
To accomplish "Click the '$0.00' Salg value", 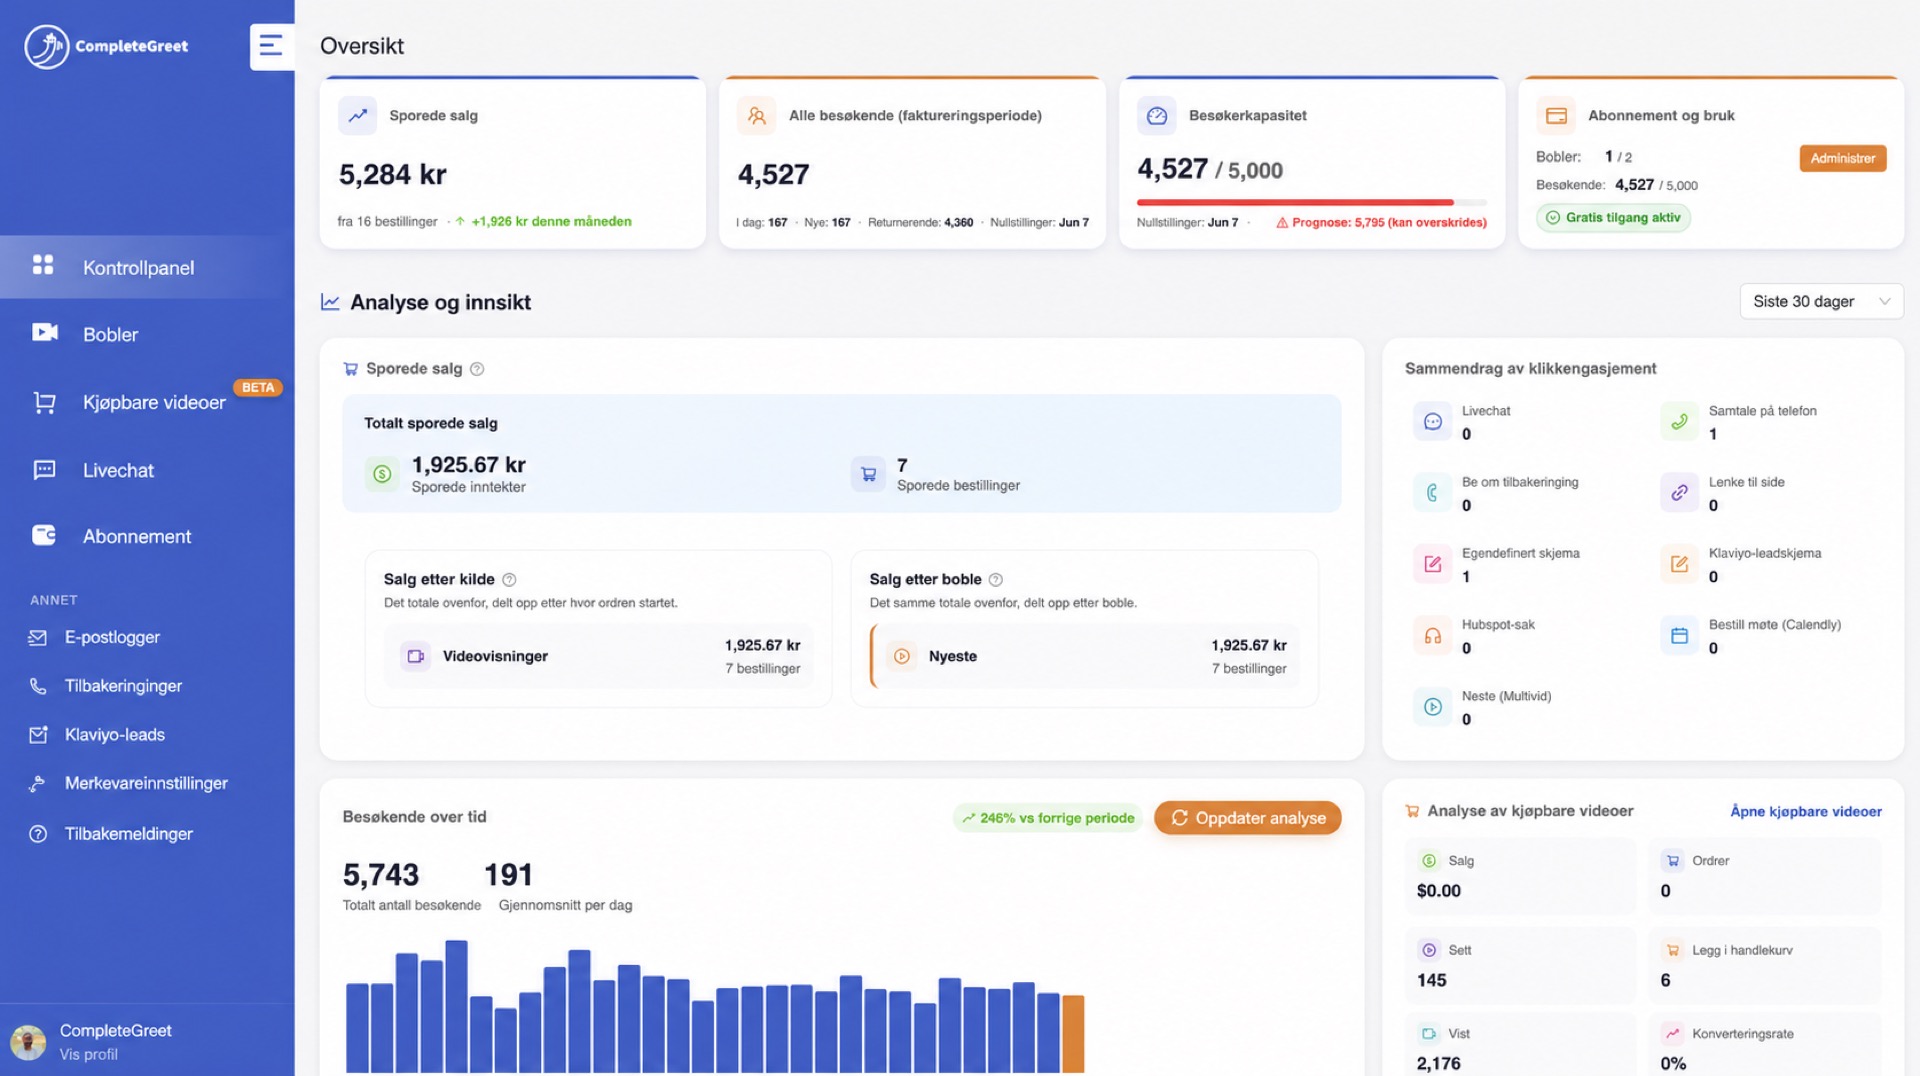I will pos(1438,891).
